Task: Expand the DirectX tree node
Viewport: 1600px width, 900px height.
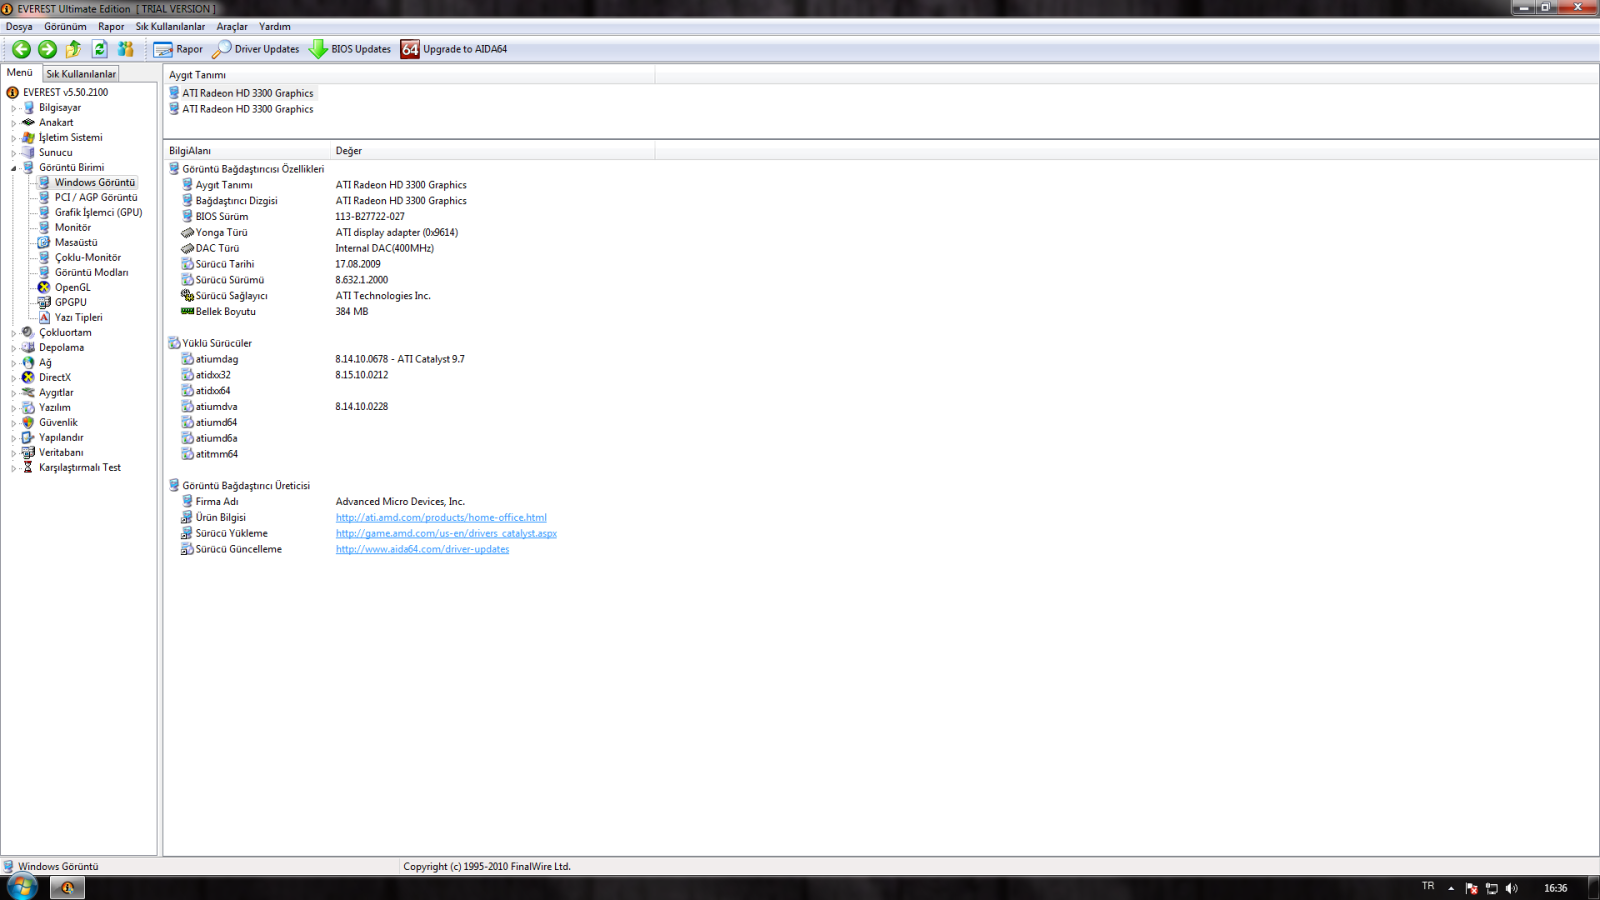Action: pyautogui.click(x=14, y=378)
